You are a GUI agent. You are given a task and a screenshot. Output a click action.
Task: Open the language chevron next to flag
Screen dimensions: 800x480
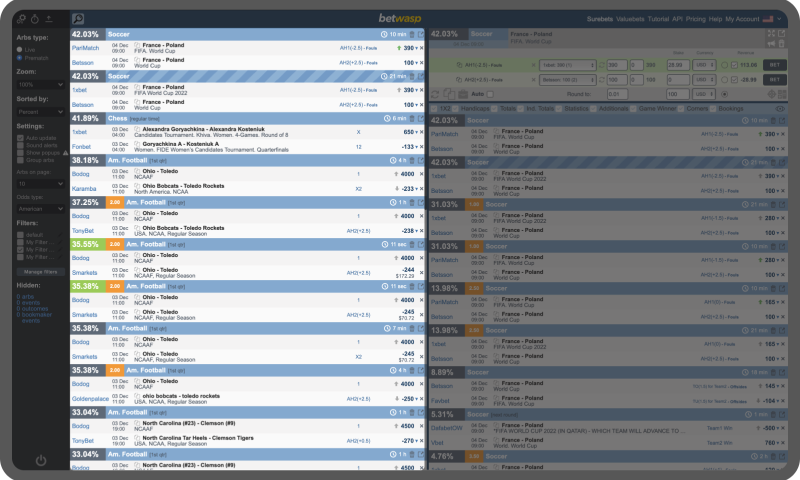click(x=779, y=19)
